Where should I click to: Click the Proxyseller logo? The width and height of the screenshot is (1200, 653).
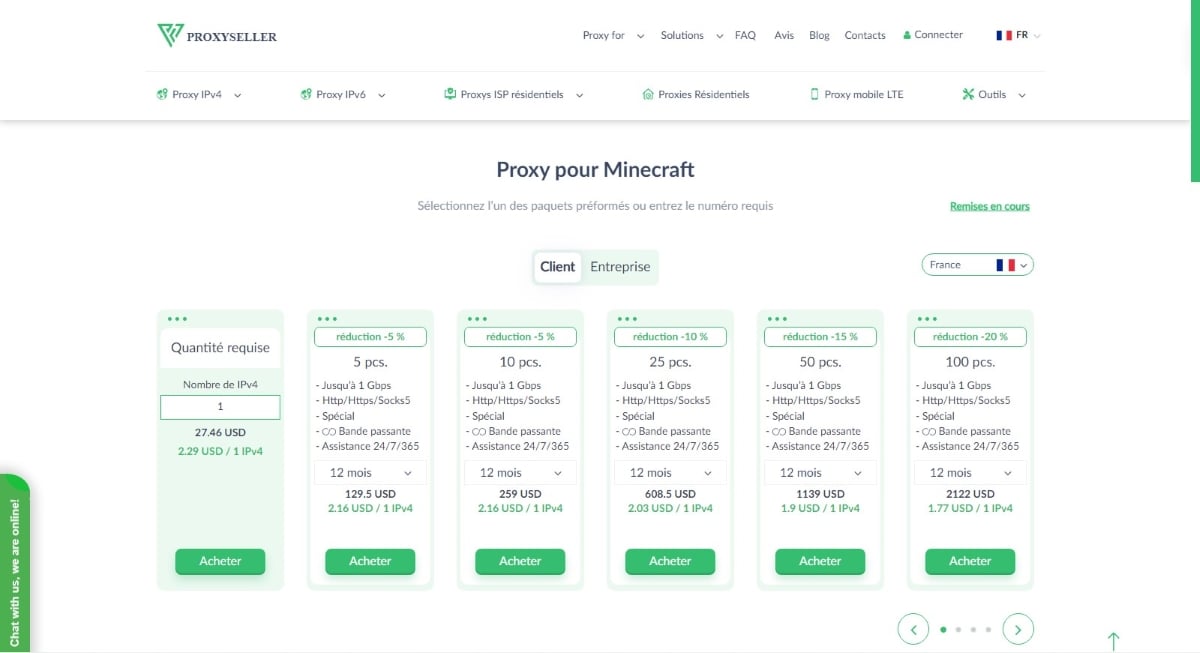(217, 36)
